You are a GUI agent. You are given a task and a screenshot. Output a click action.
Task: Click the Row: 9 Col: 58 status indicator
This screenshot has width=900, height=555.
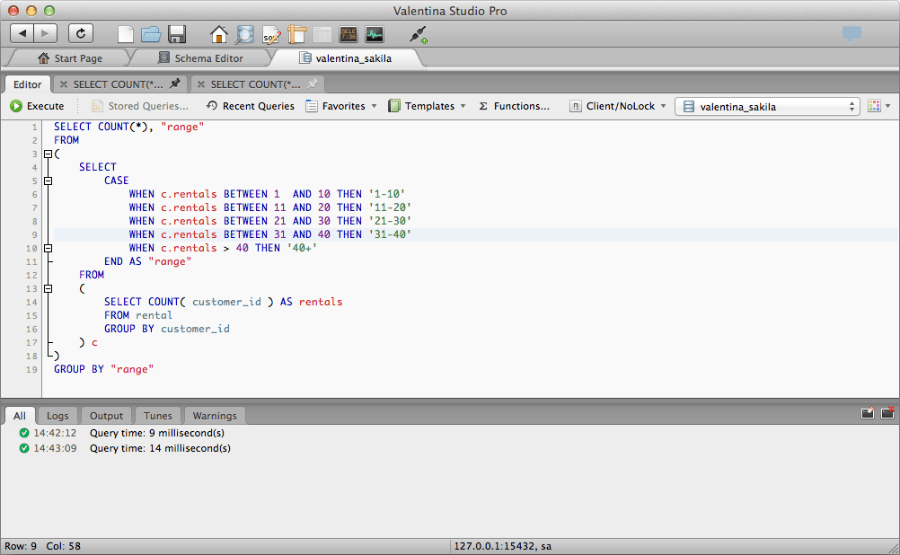point(42,546)
